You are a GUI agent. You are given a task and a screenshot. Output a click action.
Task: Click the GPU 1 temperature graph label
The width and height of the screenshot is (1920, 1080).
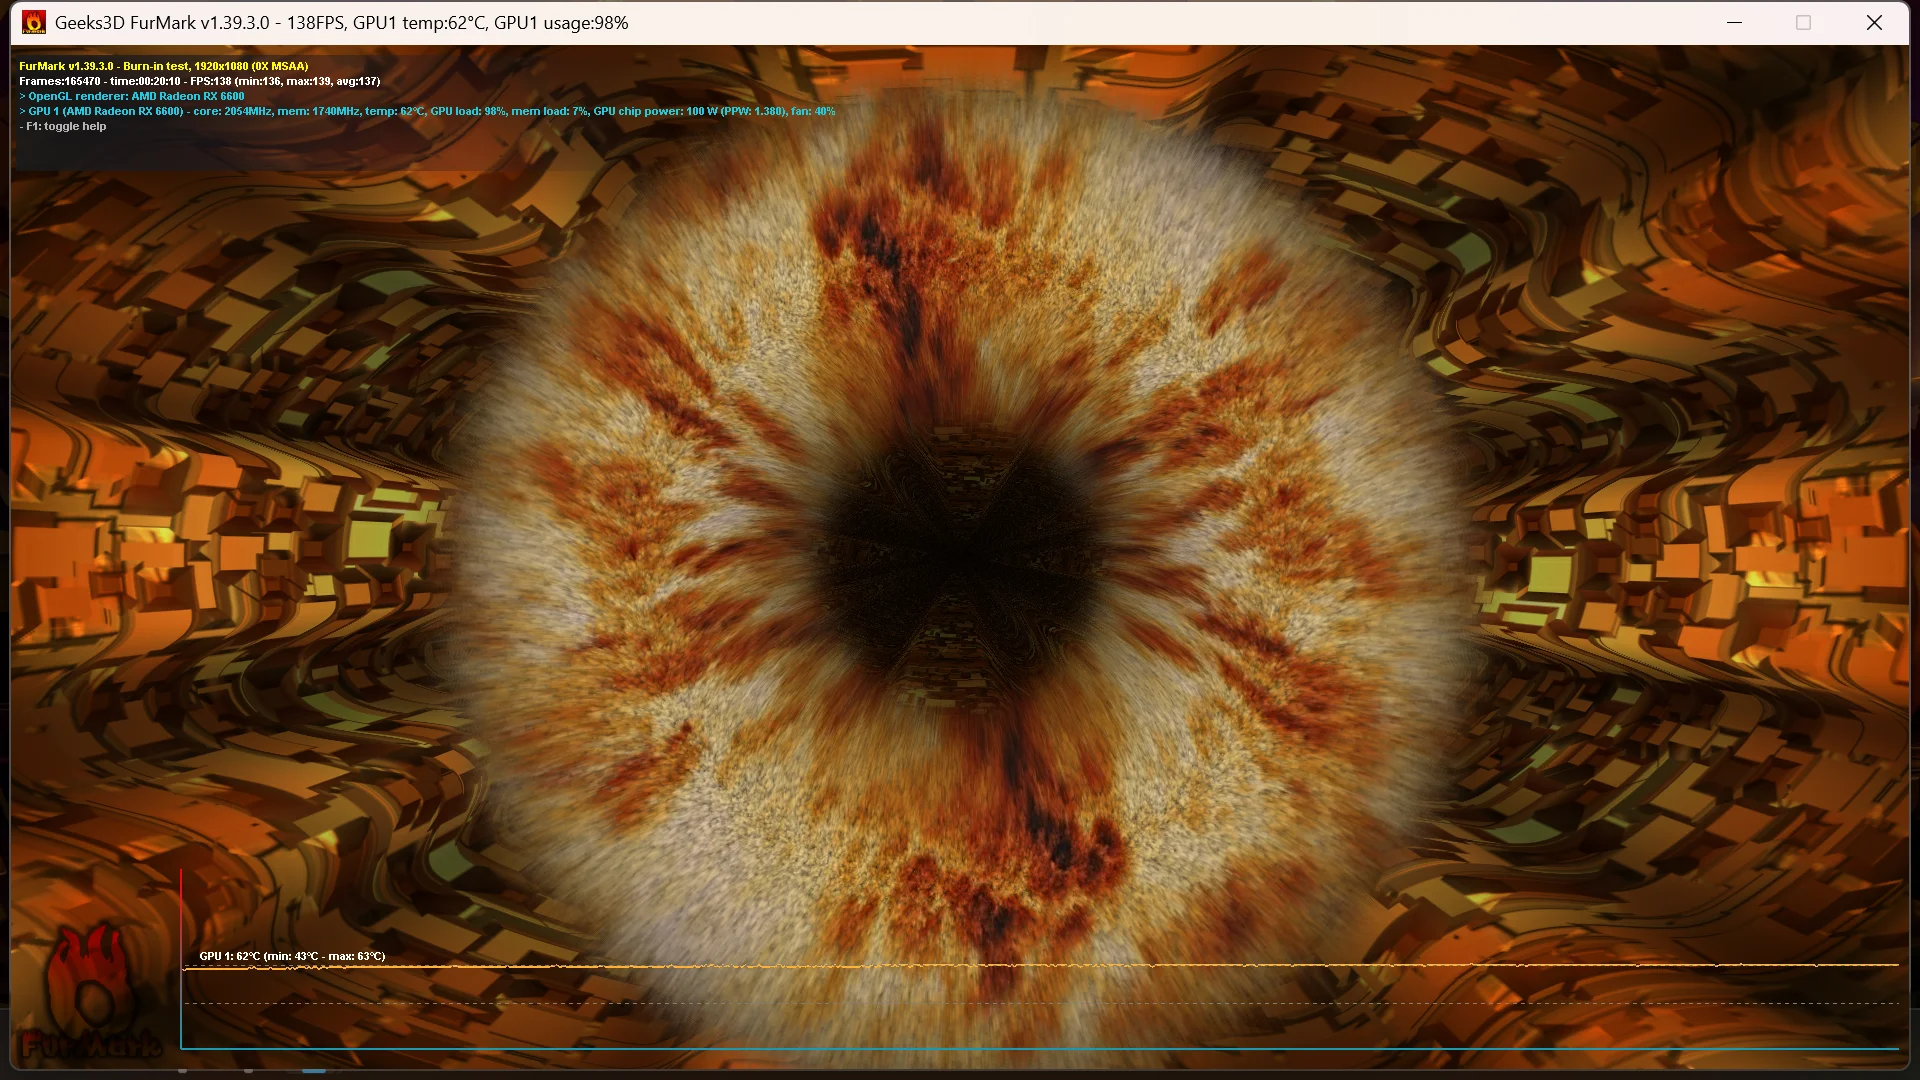coord(292,956)
